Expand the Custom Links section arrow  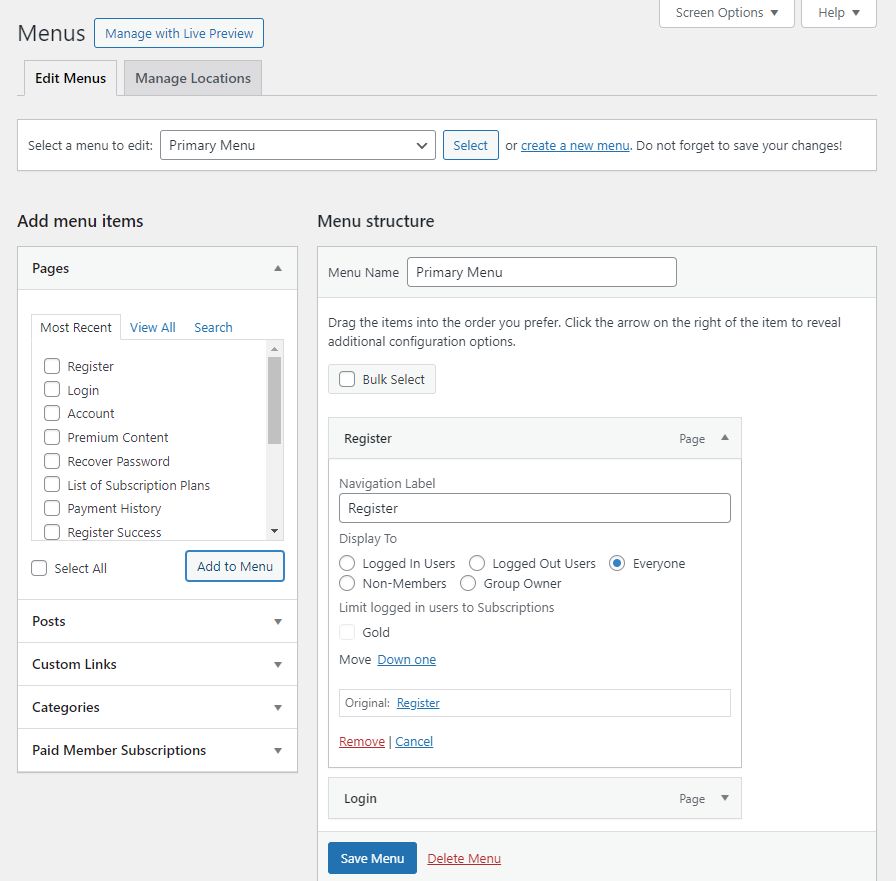[x=278, y=664]
